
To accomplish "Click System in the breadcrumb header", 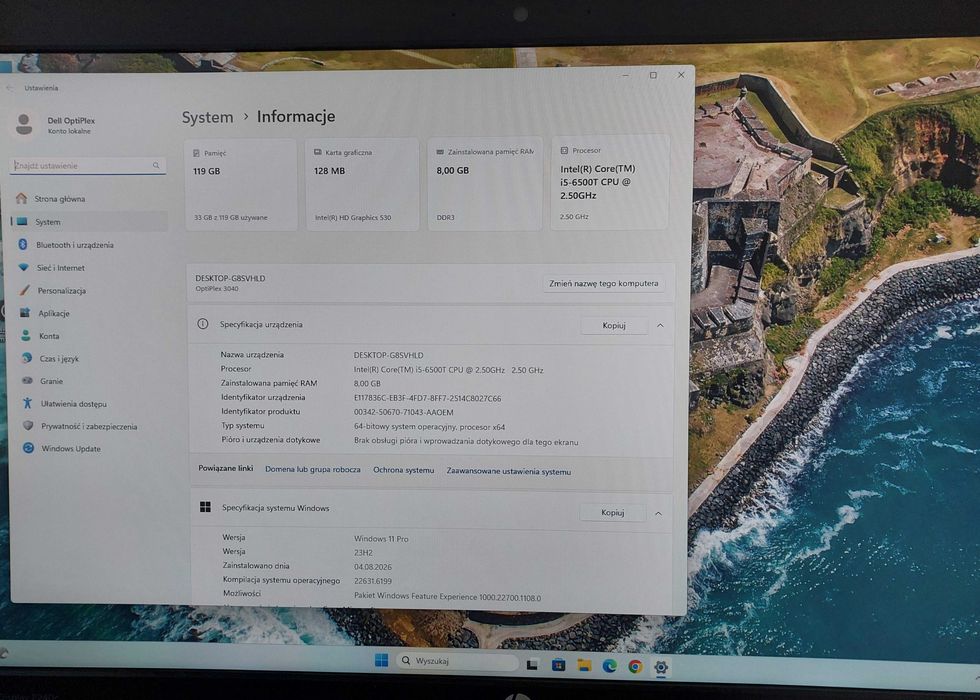I will tap(208, 118).
